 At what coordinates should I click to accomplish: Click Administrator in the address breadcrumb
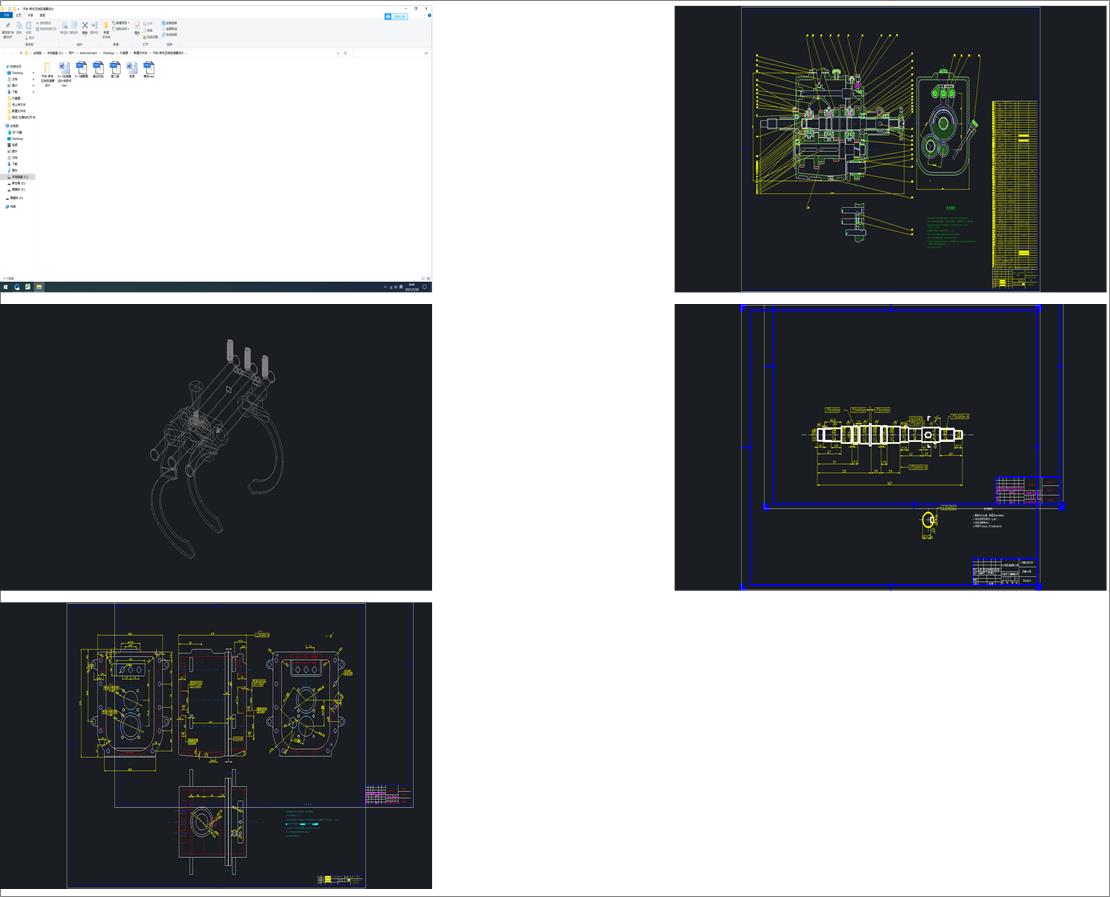pyautogui.click(x=88, y=52)
